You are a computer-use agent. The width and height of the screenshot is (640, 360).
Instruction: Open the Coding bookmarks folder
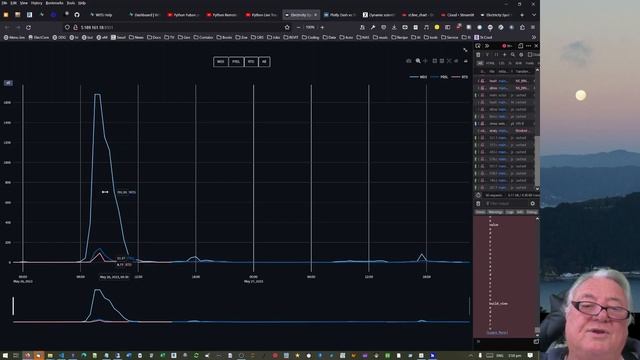tap(310, 37)
